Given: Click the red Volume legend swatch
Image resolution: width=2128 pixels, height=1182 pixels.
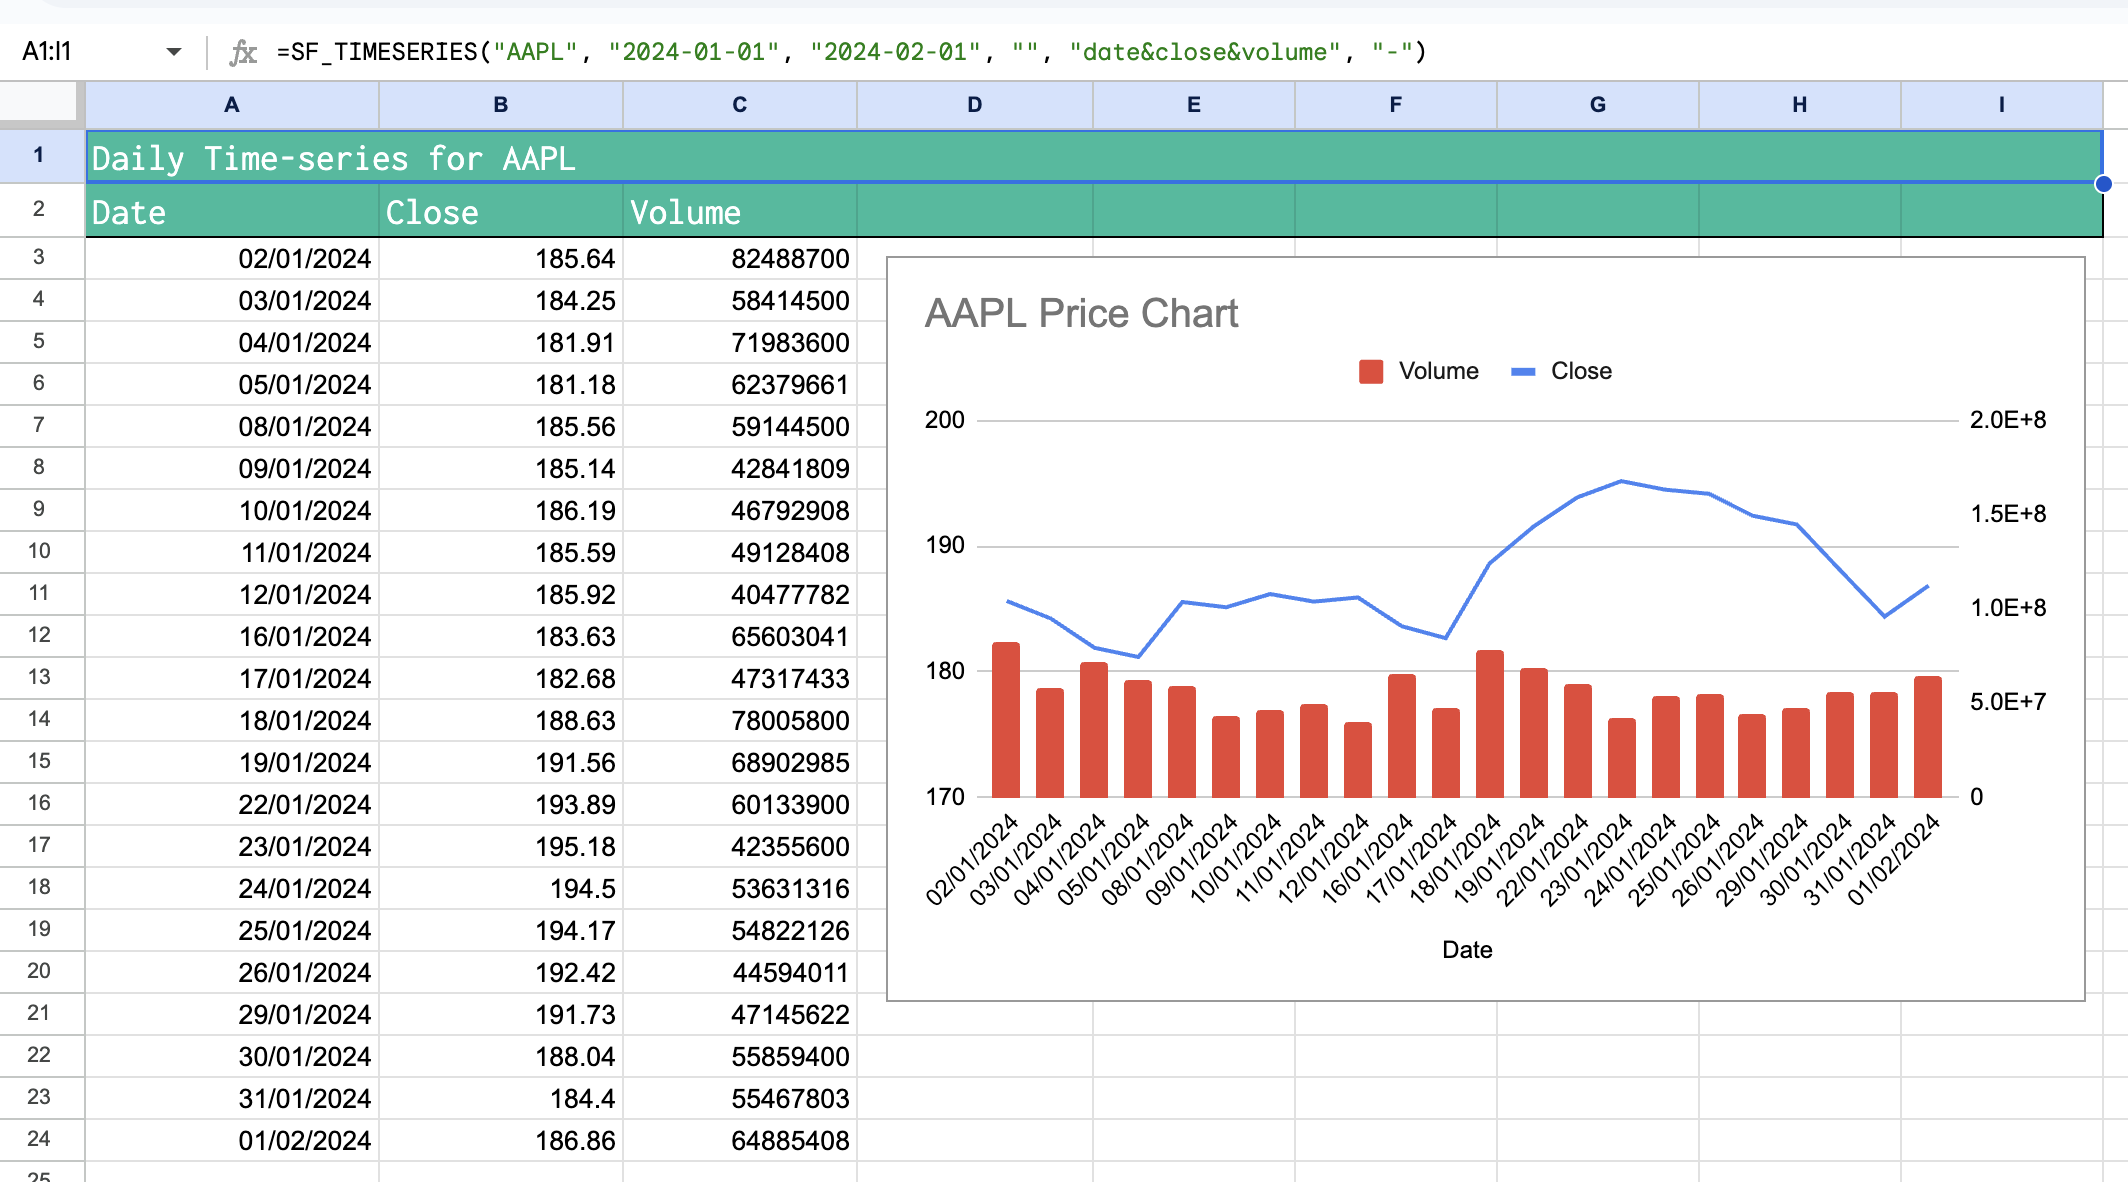Looking at the screenshot, I should (x=1371, y=372).
